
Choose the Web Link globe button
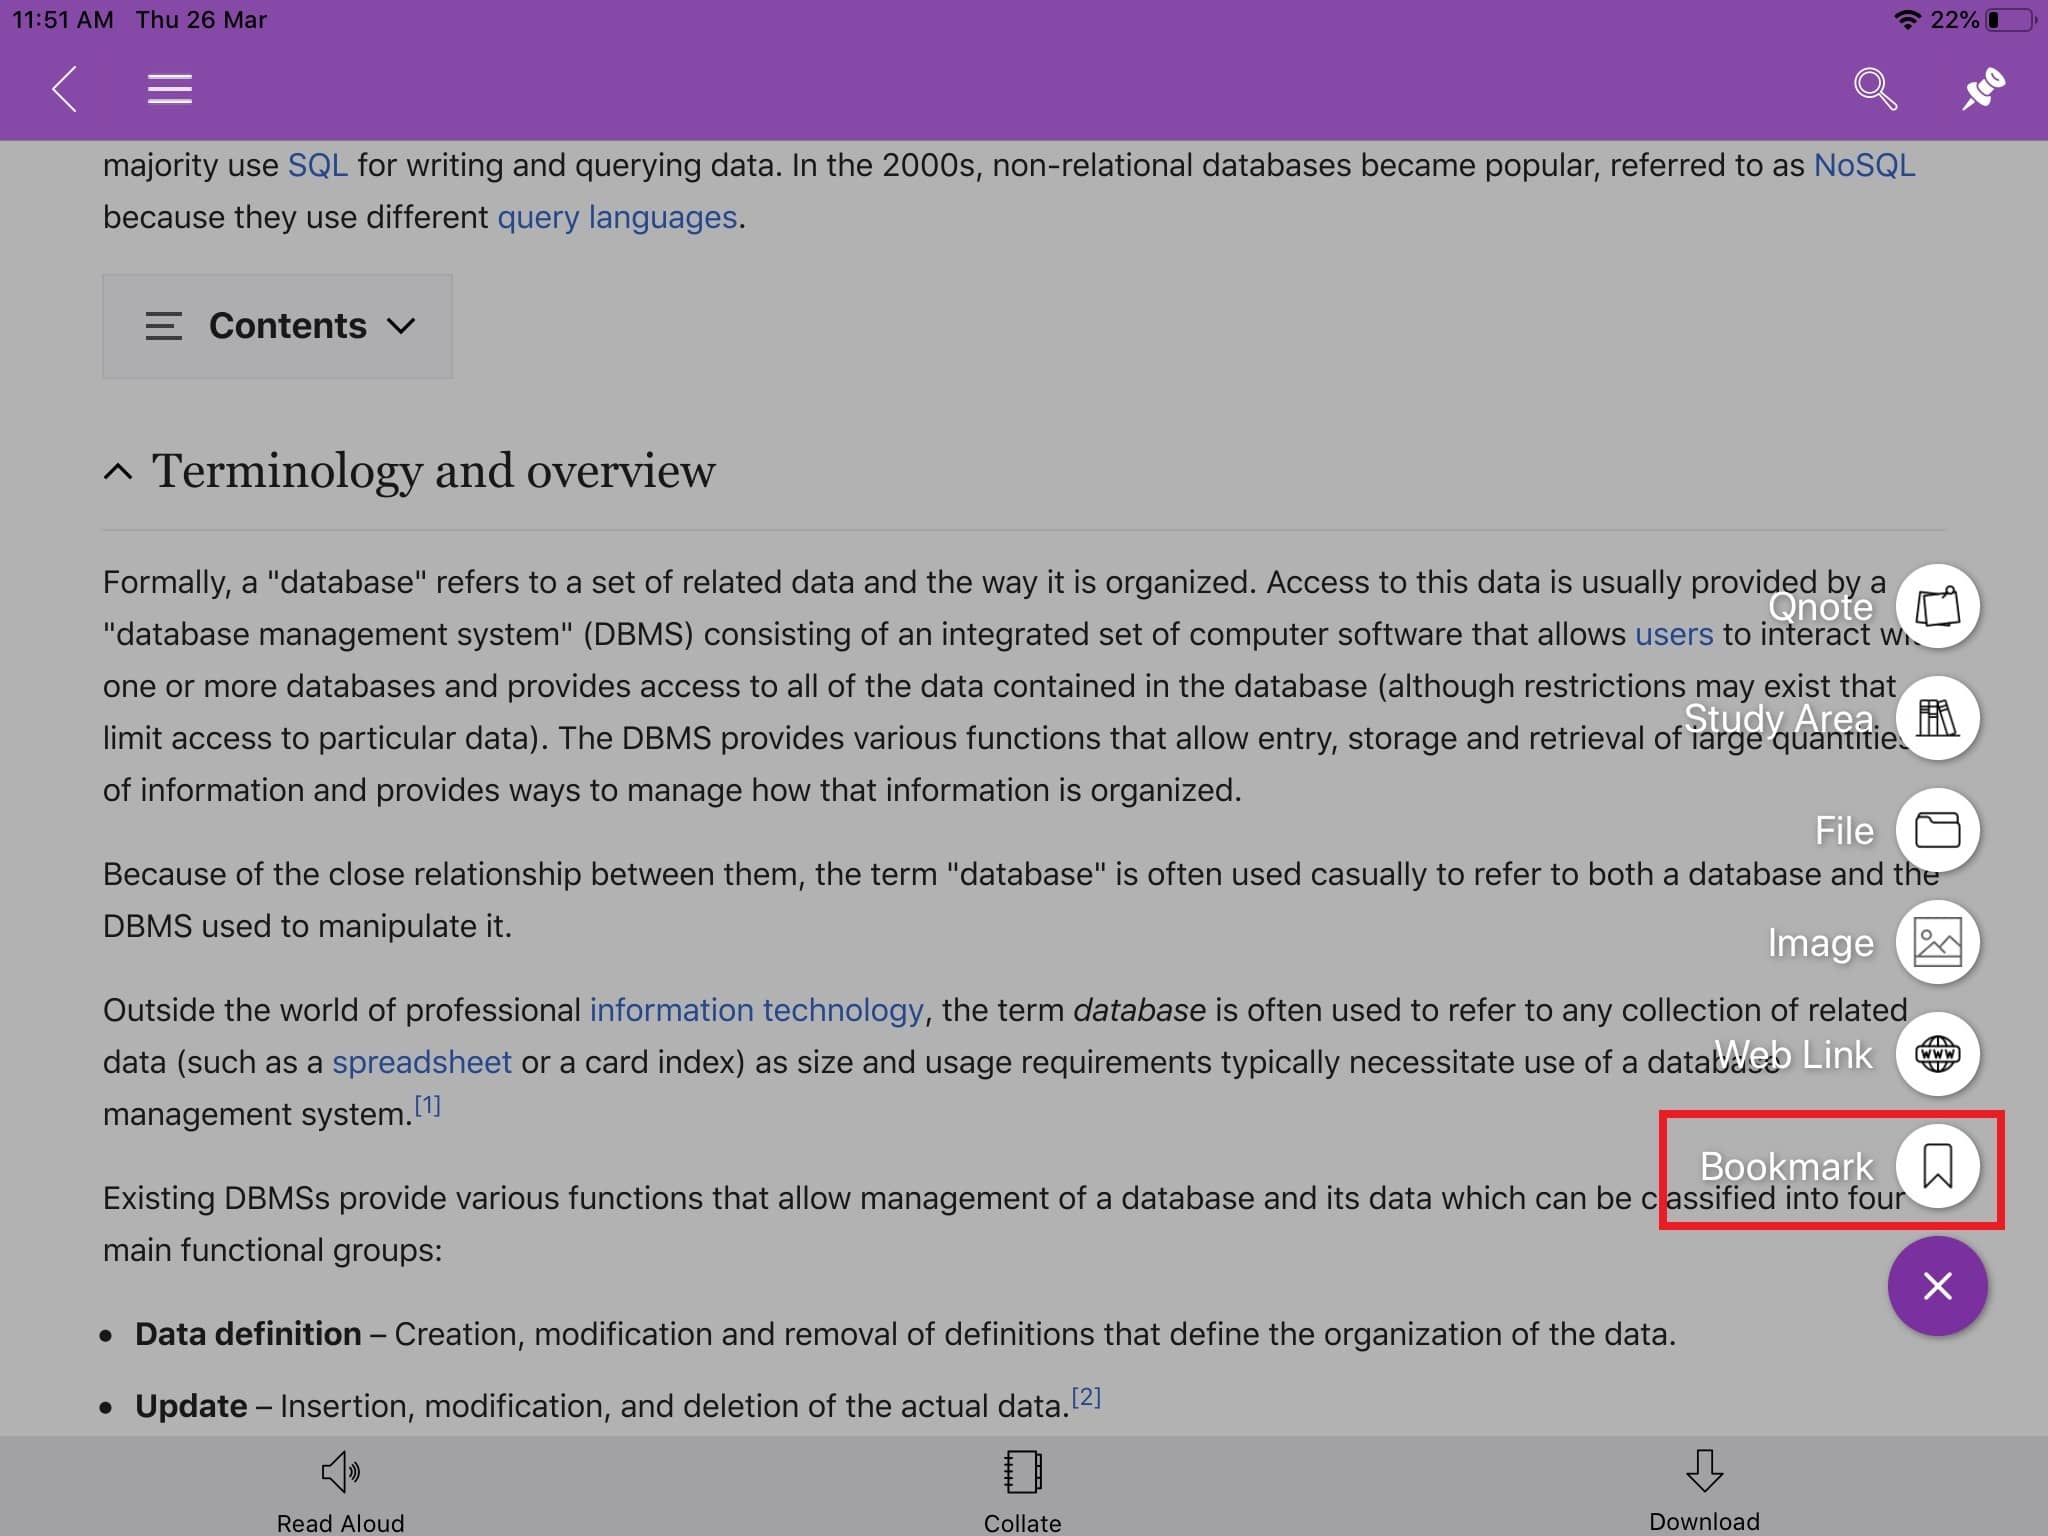1937,1054
